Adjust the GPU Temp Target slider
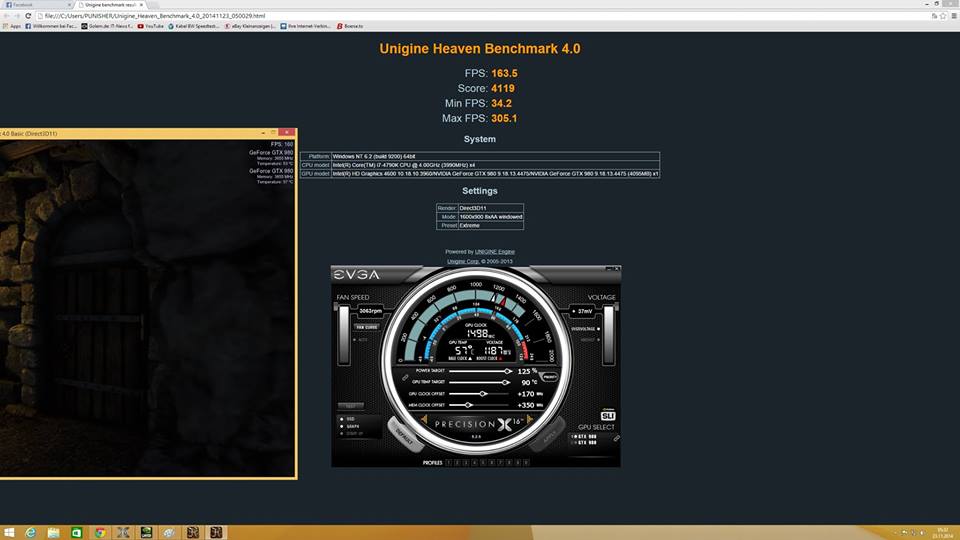This screenshot has height=540, width=960. [x=479, y=382]
